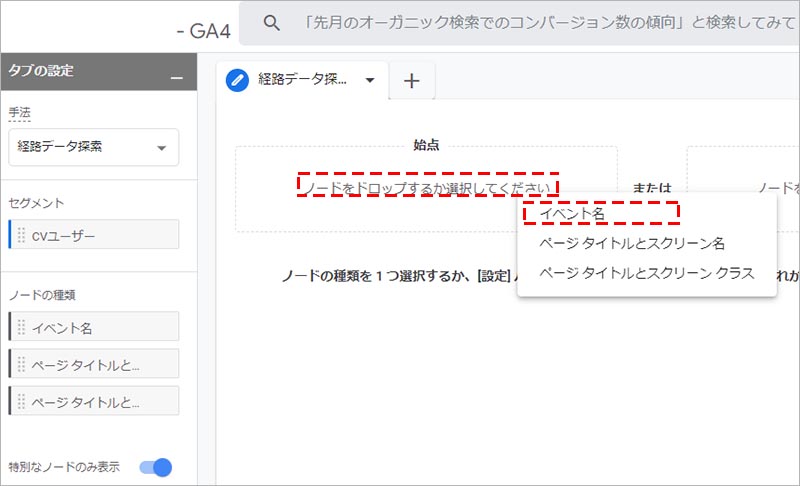Choose ページ タイトルとスクリーン名 menu option
The height and width of the screenshot is (486, 800).
631,243
